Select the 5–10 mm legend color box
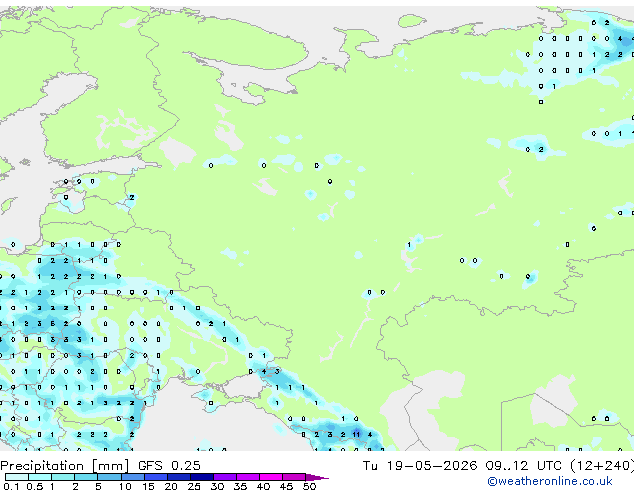634x490 pixels. pyautogui.click(x=109, y=477)
